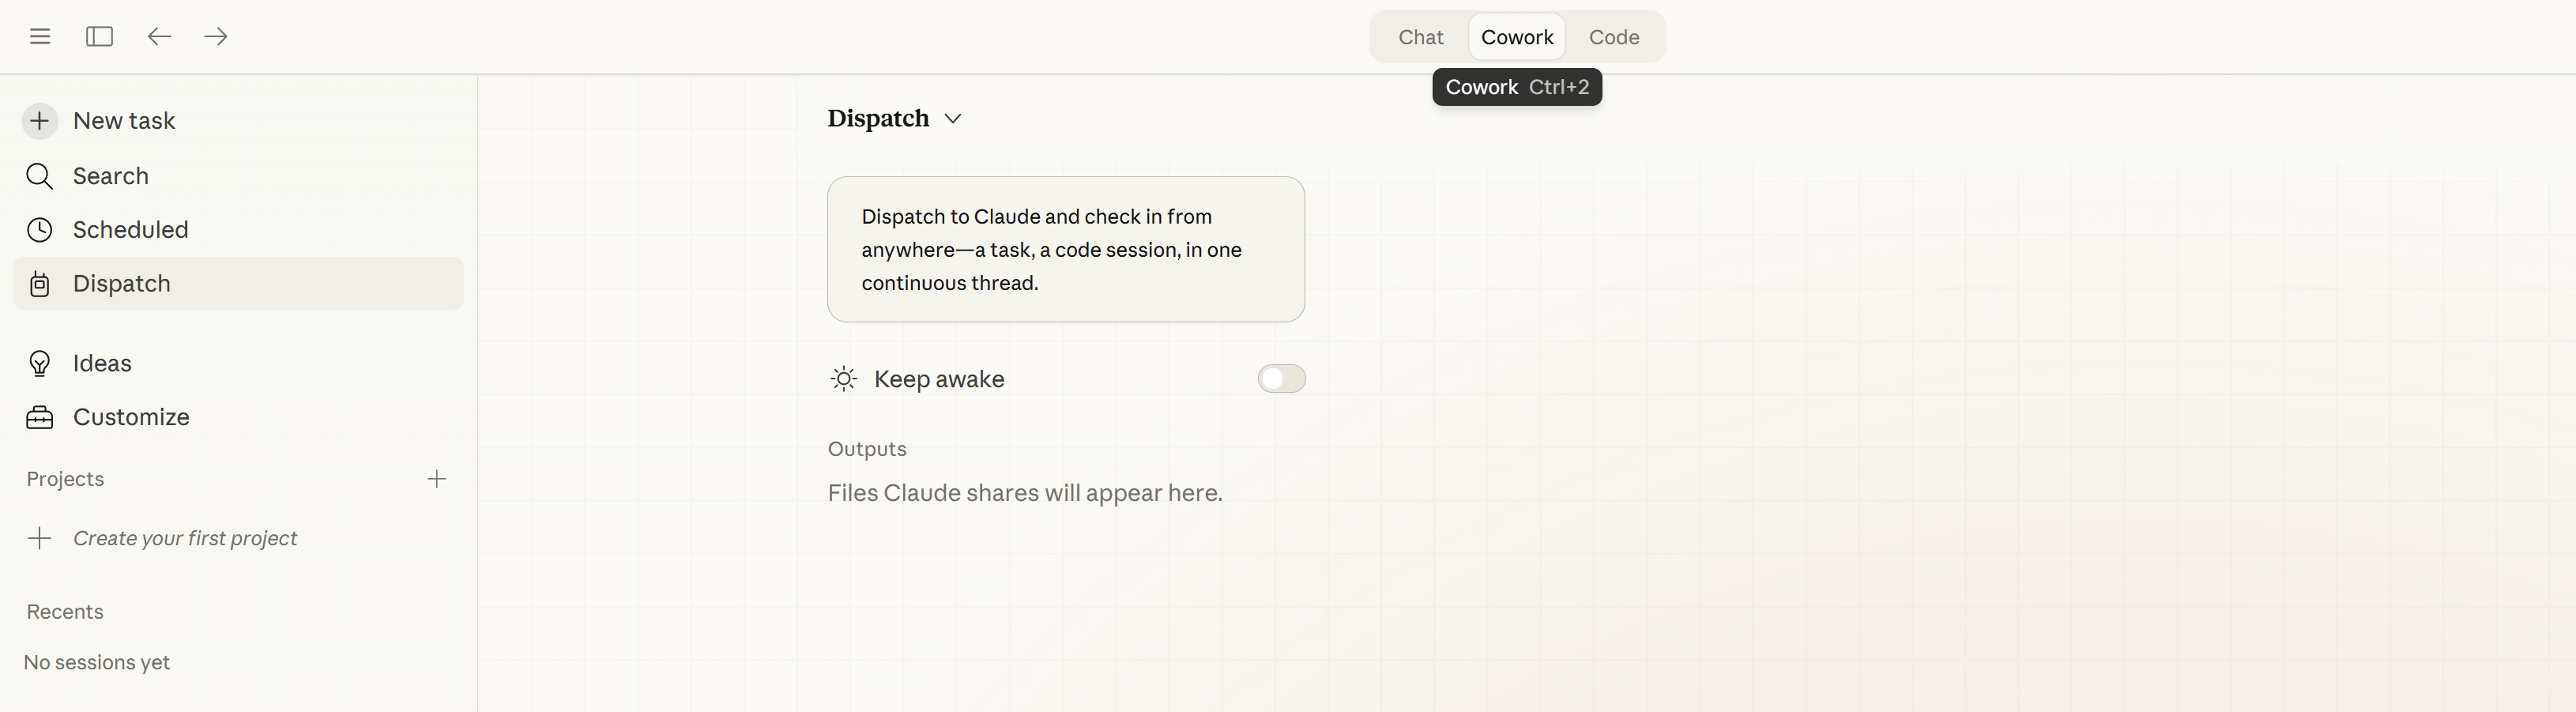Open the Customize toolbox item
The image size is (2576, 712).
click(x=130, y=417)
